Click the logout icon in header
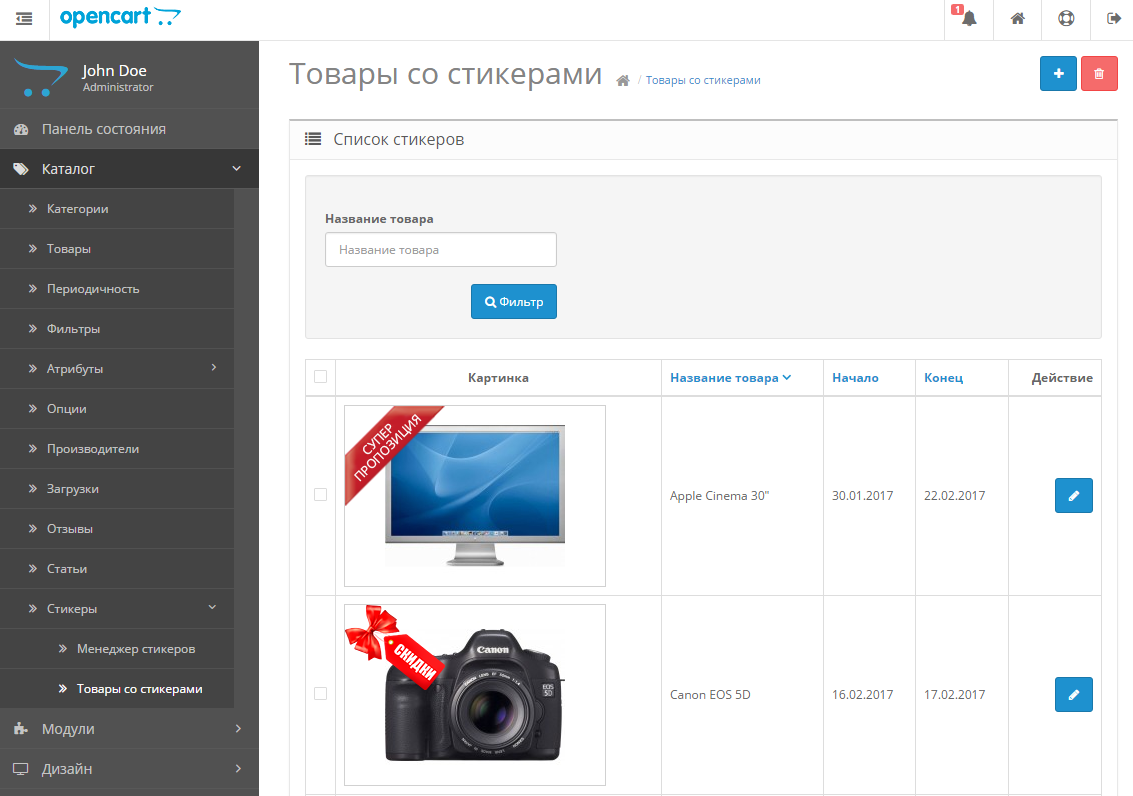The height and width of the screenshot is (796, 1133). click(x=1113, y=19)
